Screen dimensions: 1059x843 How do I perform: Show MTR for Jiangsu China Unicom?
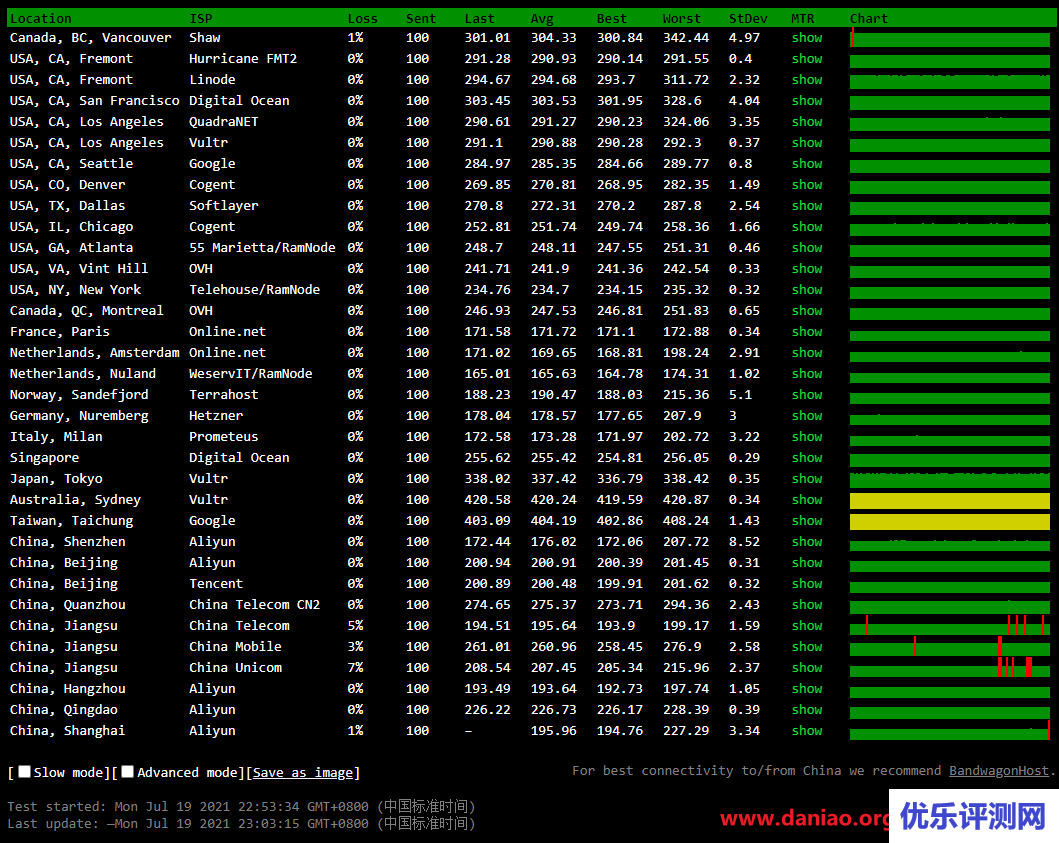click(807, 667)
